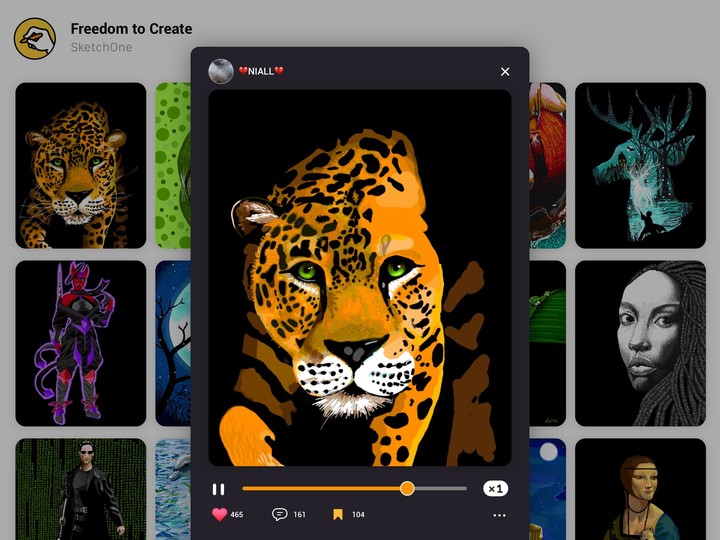
Task: Click the NIALL username
Action: click(261, 71)
